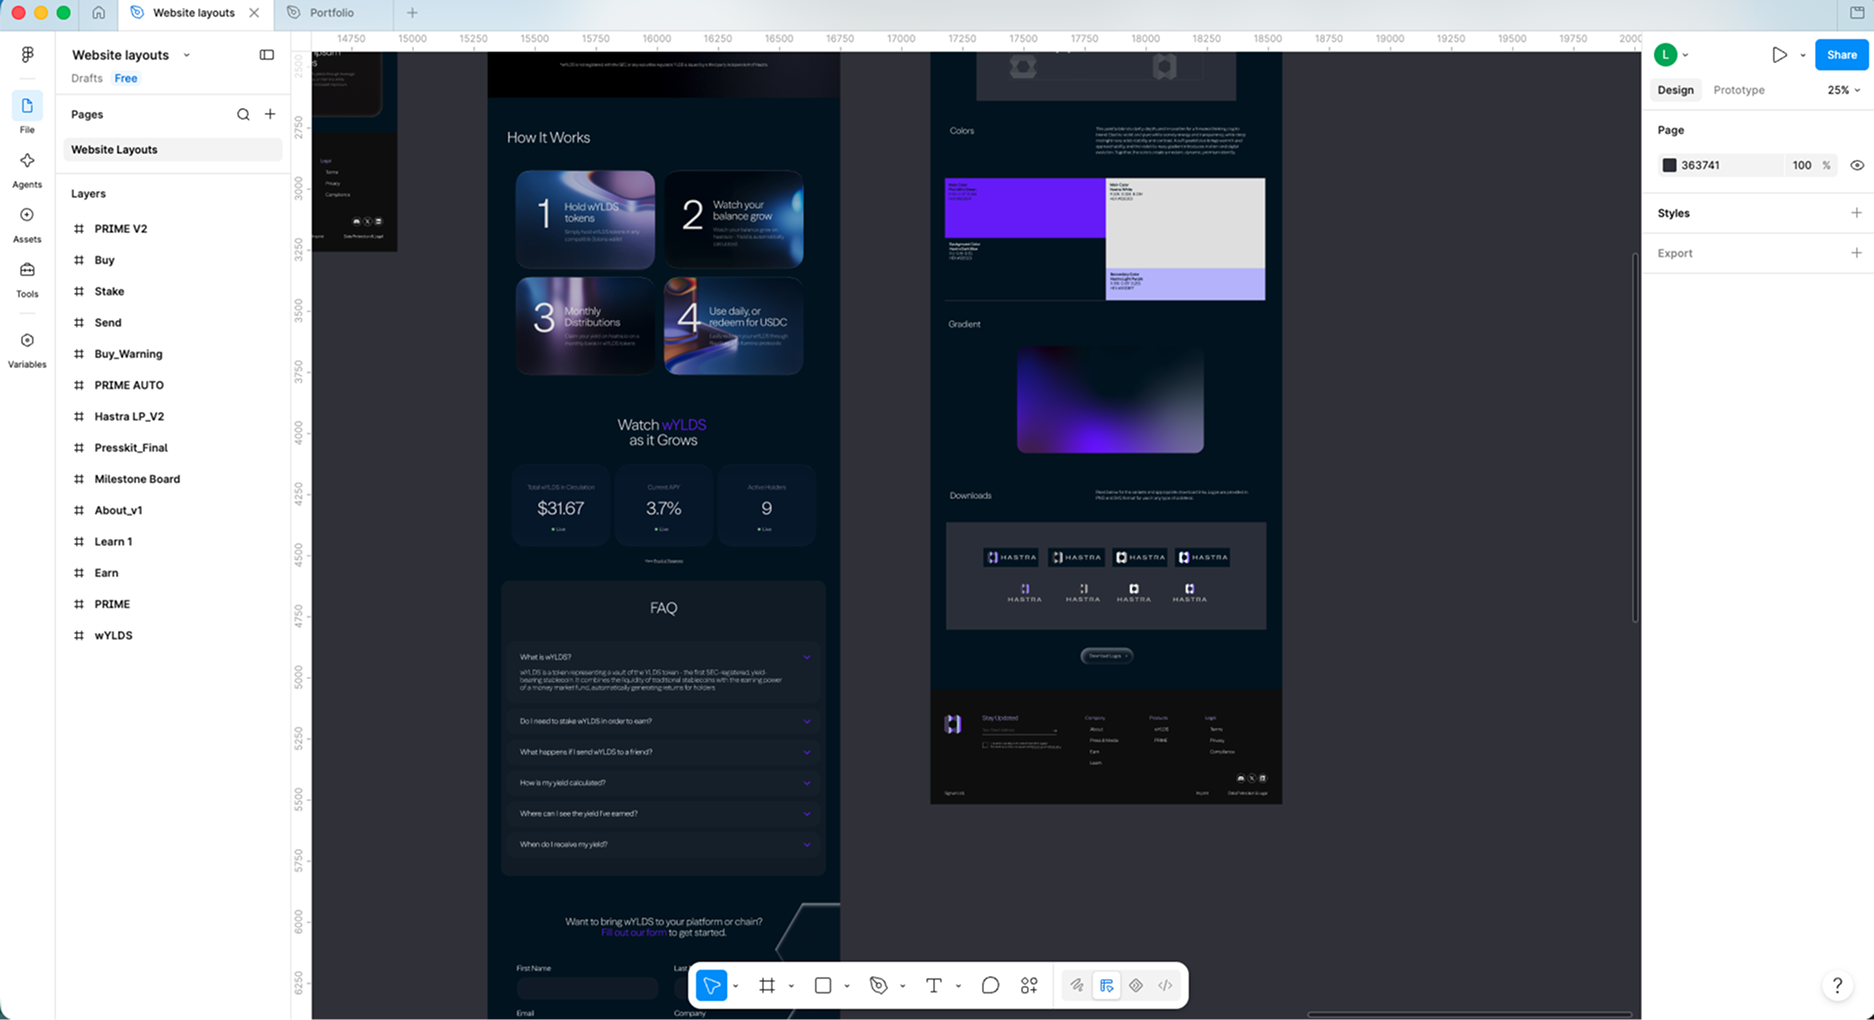The width and height of the screenshot is (1874, 1020).
Task: Go to the Home icon
Action: coord(98,13)
